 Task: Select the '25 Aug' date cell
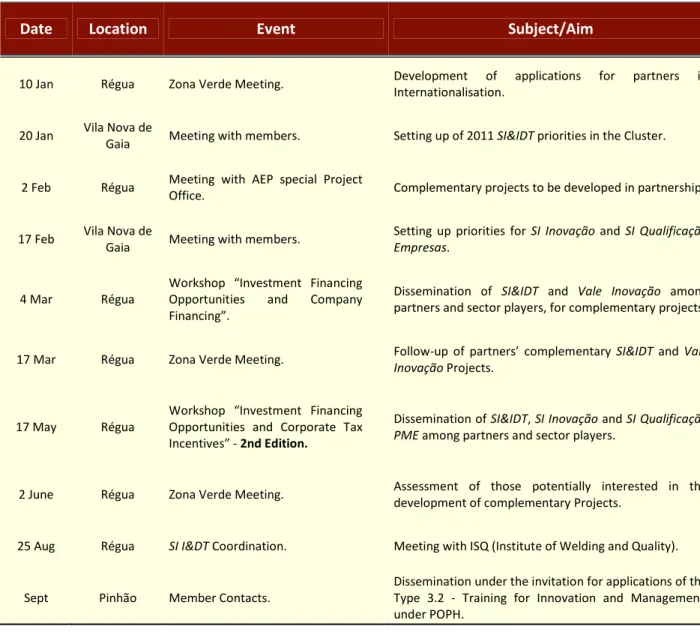36,546
